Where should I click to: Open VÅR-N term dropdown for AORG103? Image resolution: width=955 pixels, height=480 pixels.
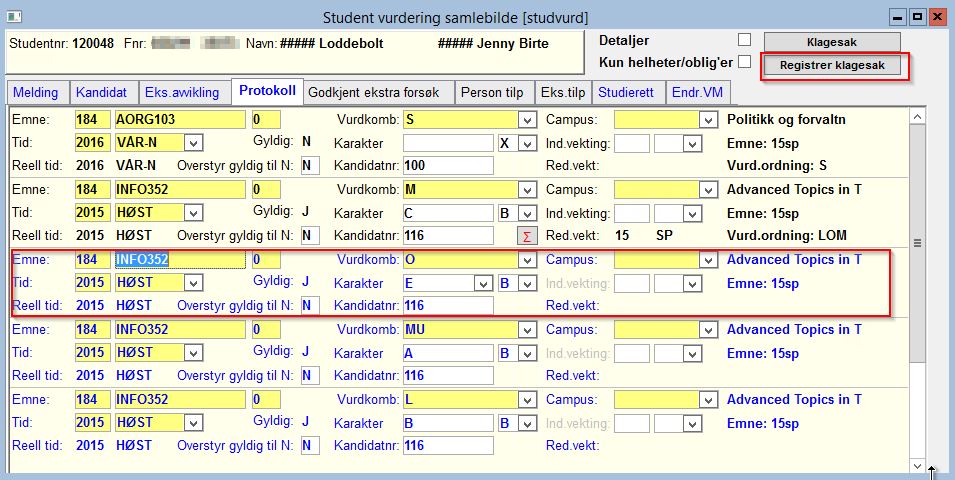click(x=194, y=143)
